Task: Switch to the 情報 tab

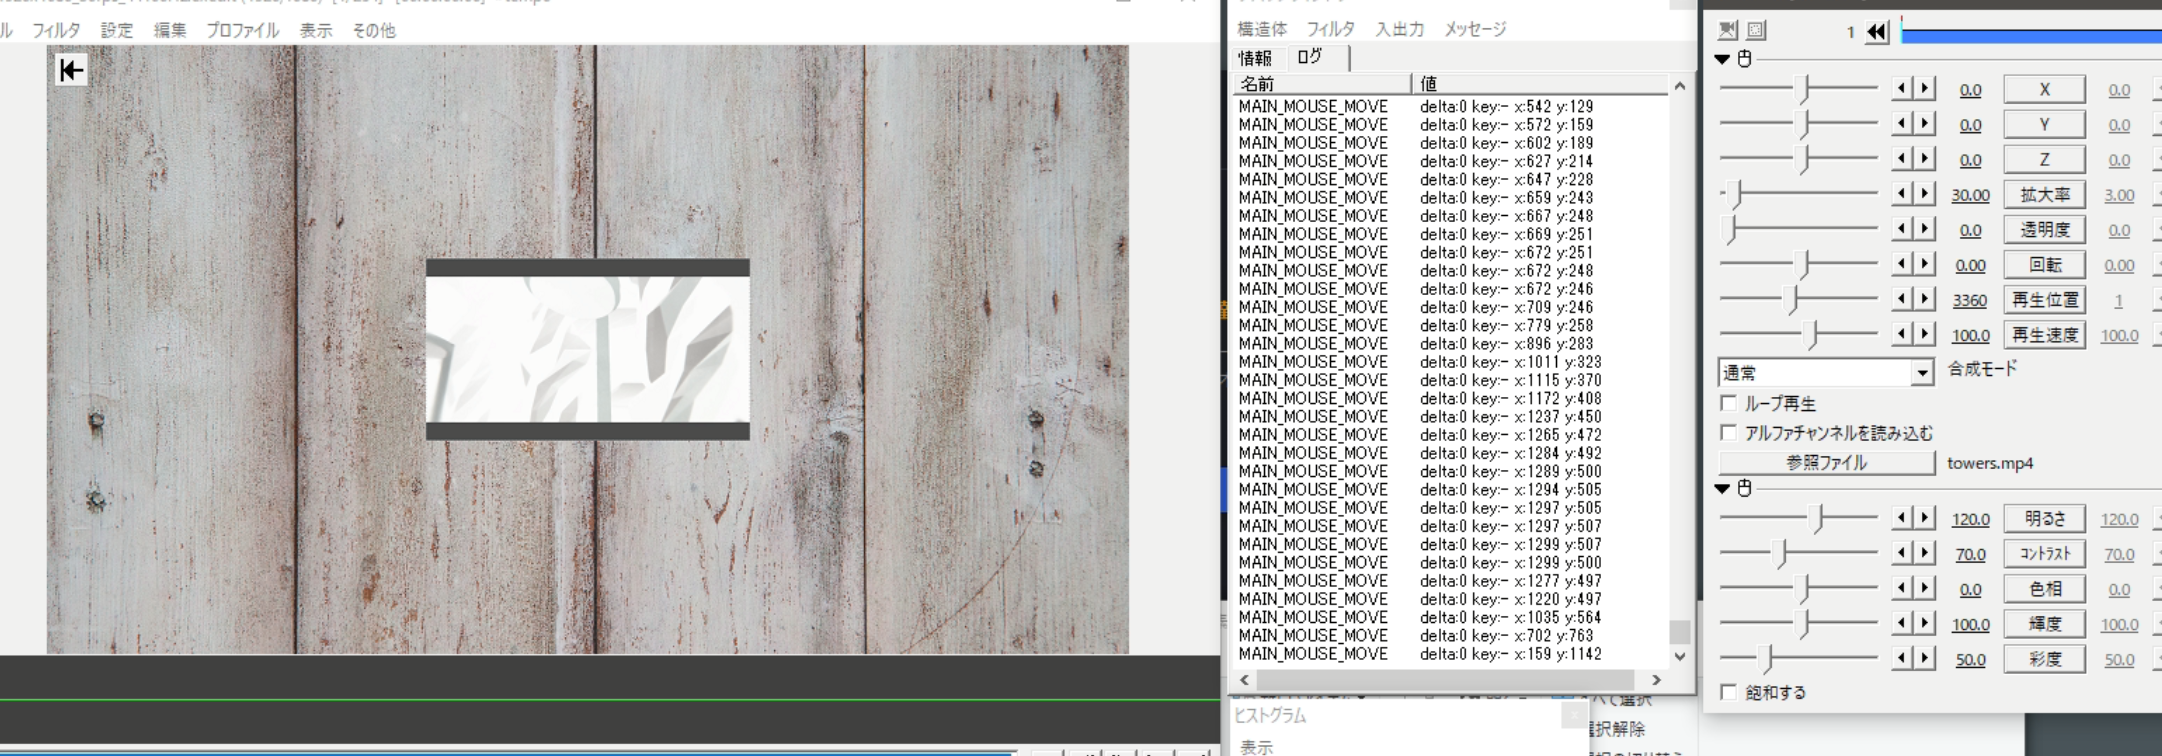Action: point(1255,58)
